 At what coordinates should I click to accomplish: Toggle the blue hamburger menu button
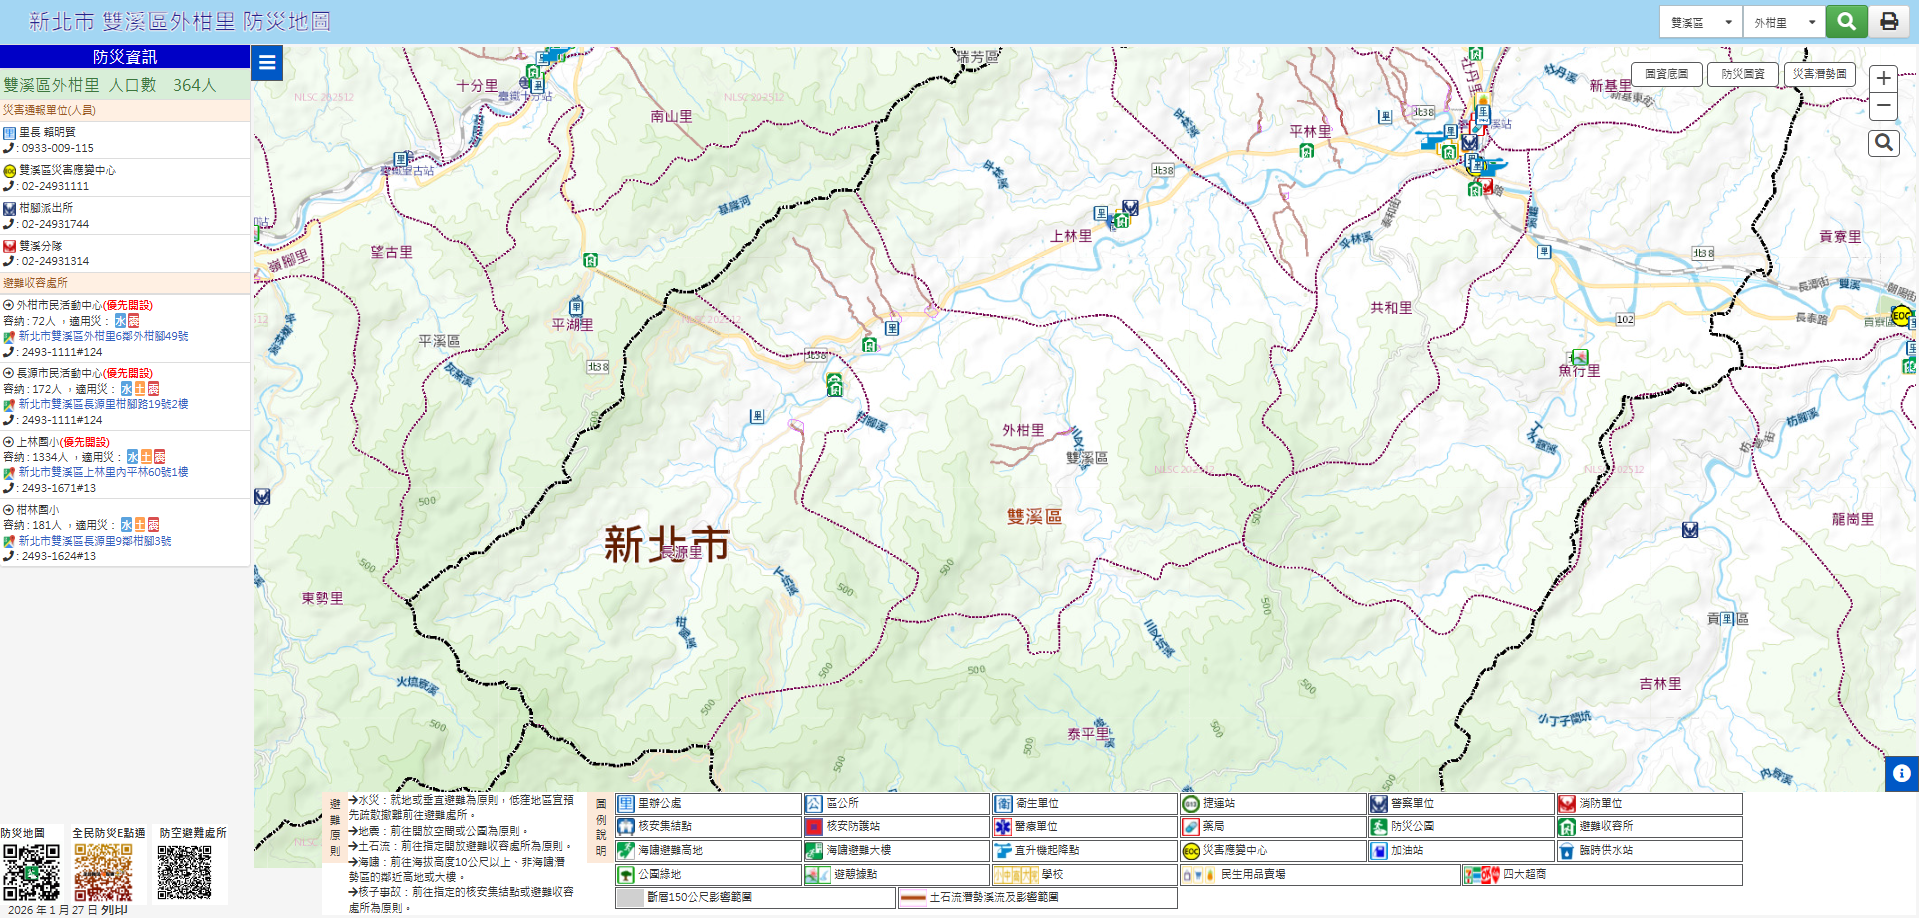(267, 63)
